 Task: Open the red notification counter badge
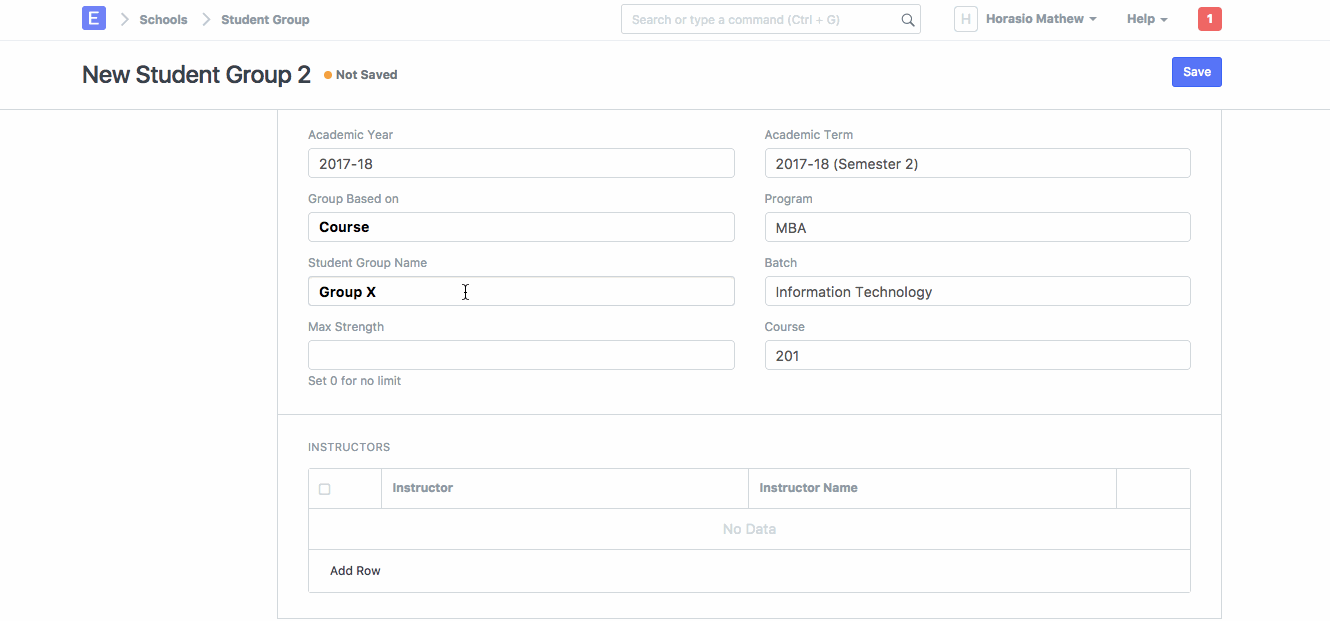[1209, 19]
